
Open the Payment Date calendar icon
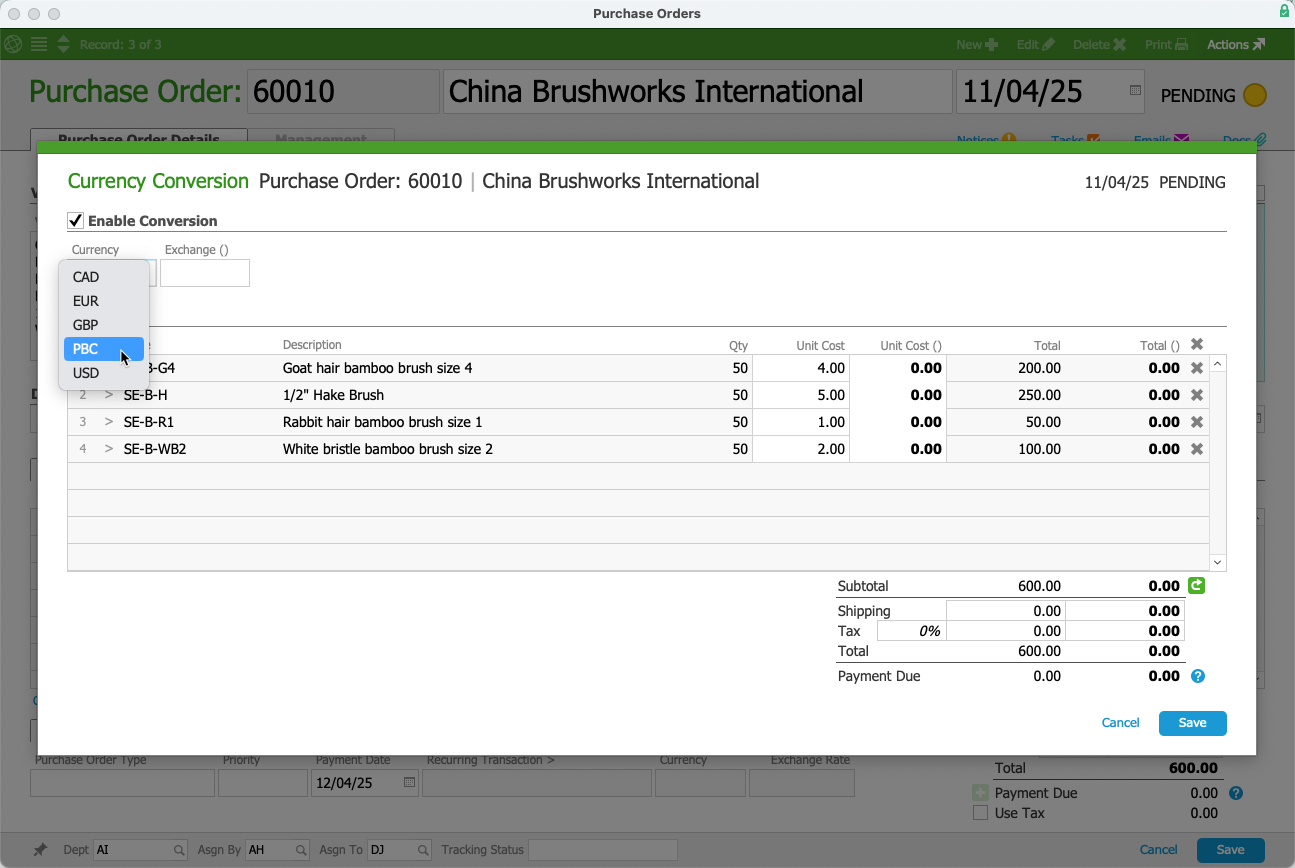click(x=409, y=783)
